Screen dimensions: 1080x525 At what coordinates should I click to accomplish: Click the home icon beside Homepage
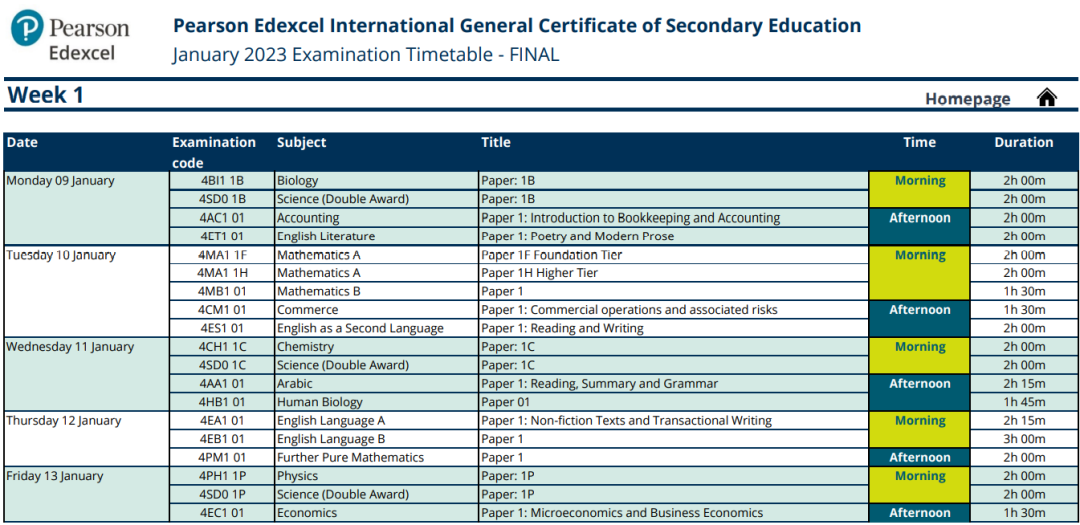pos(1046,97)
